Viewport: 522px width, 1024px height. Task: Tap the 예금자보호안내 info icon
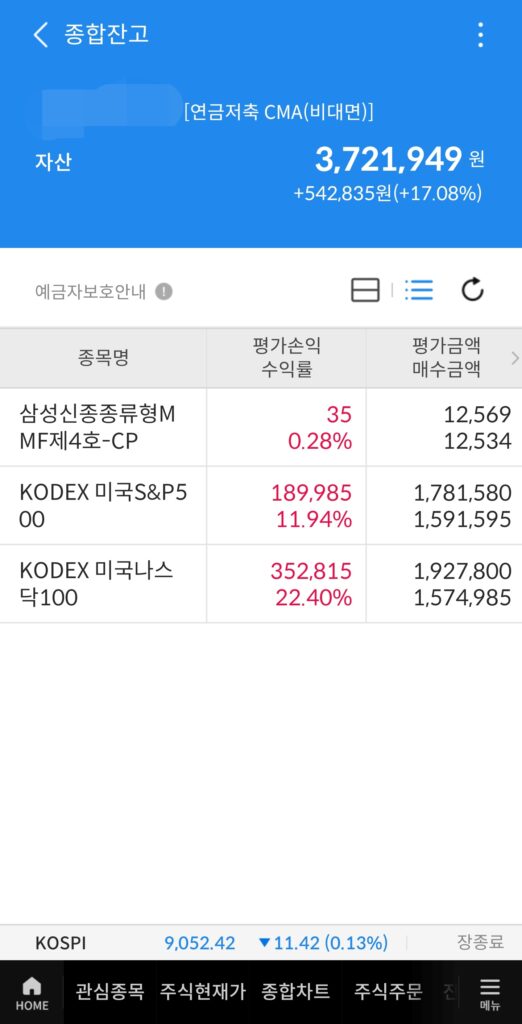click(x=164, y=291)
